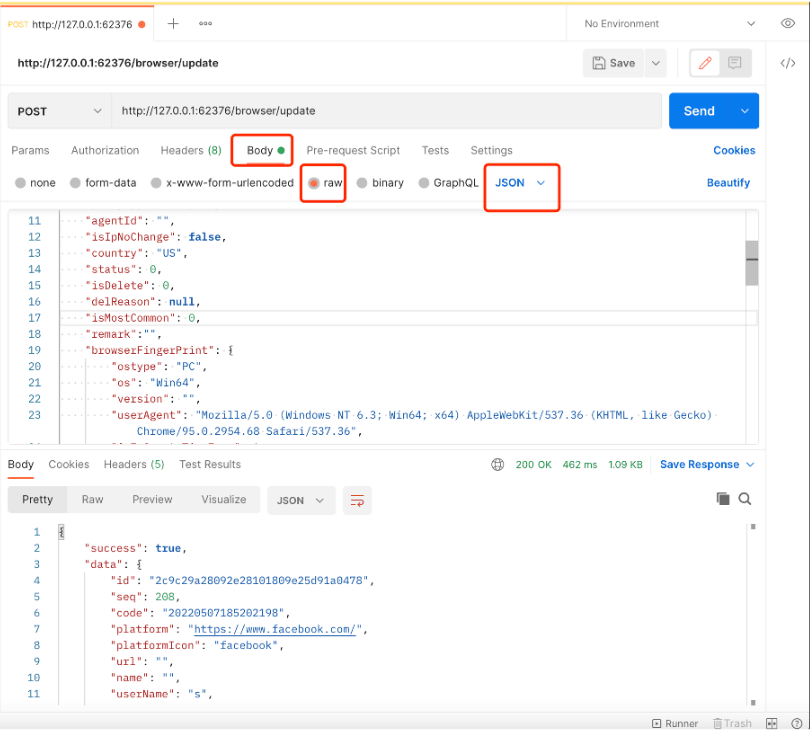Click the 200 OK status text

click(x=534, y=464)
